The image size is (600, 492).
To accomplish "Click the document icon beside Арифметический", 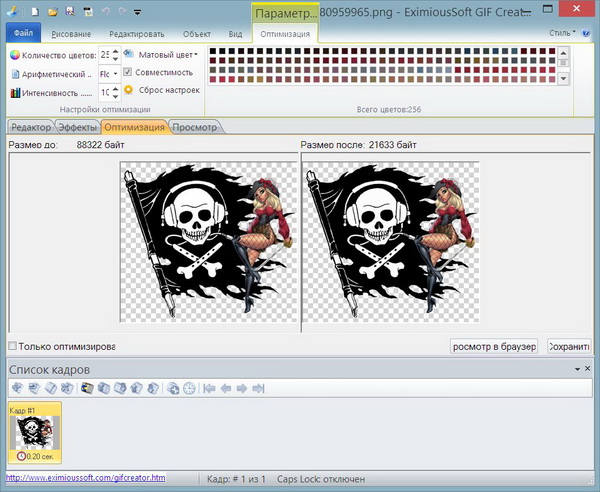I will click(x=15, y=74).
